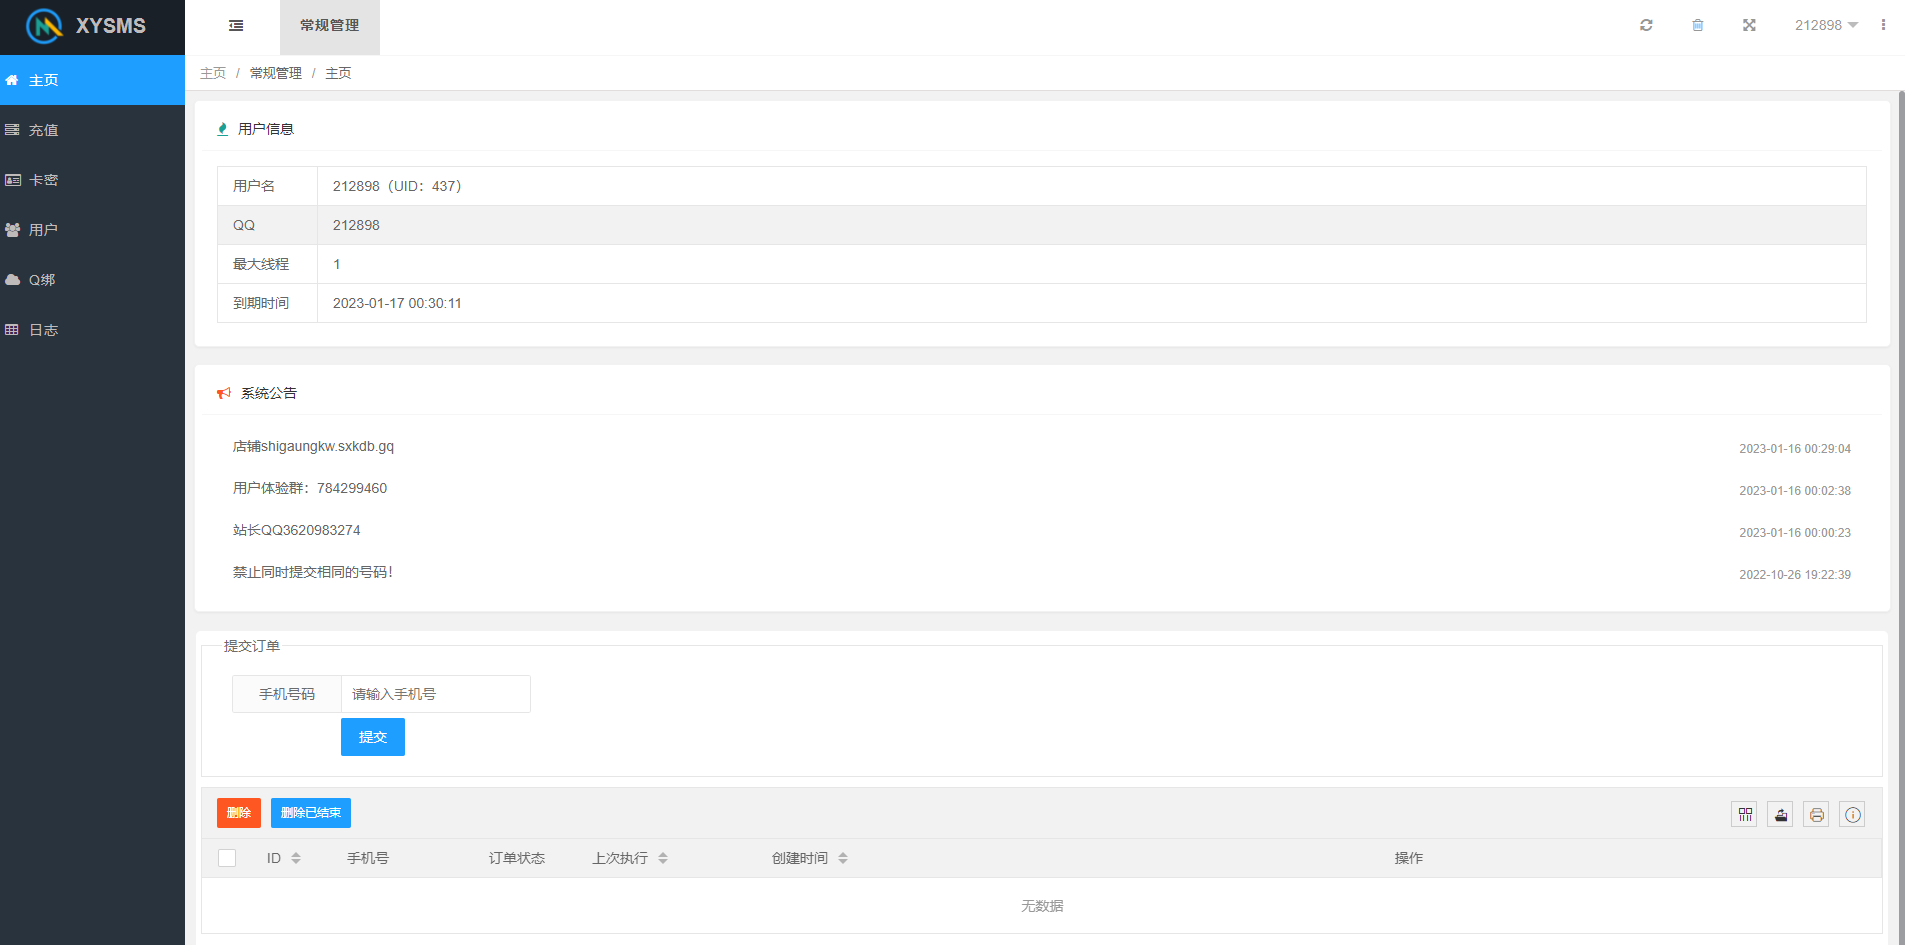Click the table print icon

click(1816, 815)
